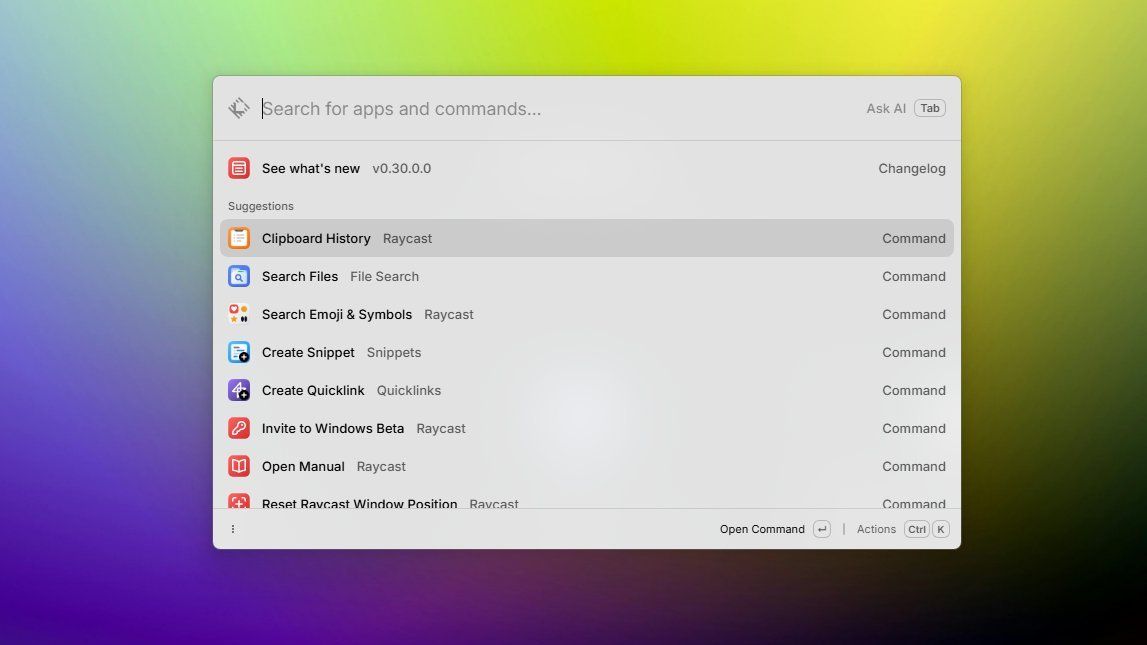Click Raycast subtitle beside Clipboard History
1147x645 pixels.
click(x=407, y=238)
